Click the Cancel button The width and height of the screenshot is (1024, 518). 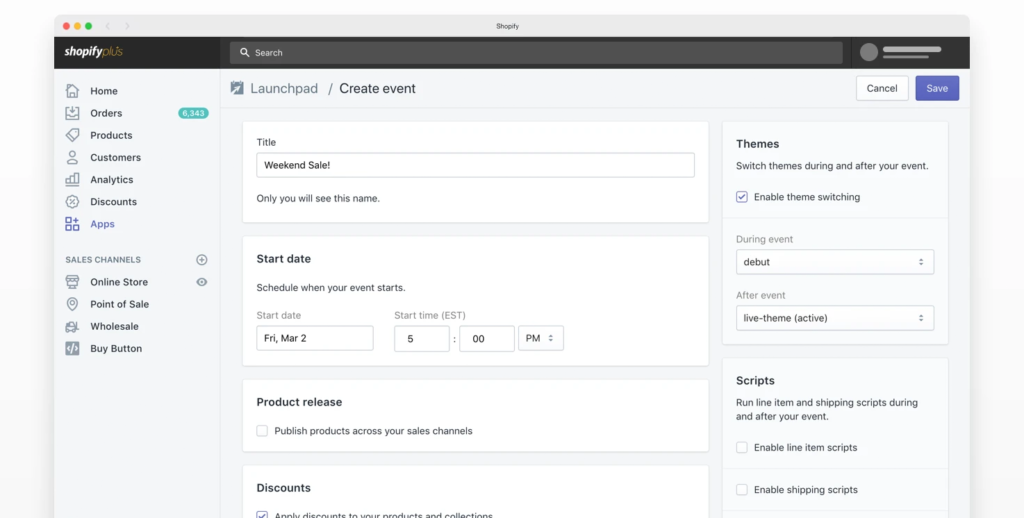coord(882,88)
